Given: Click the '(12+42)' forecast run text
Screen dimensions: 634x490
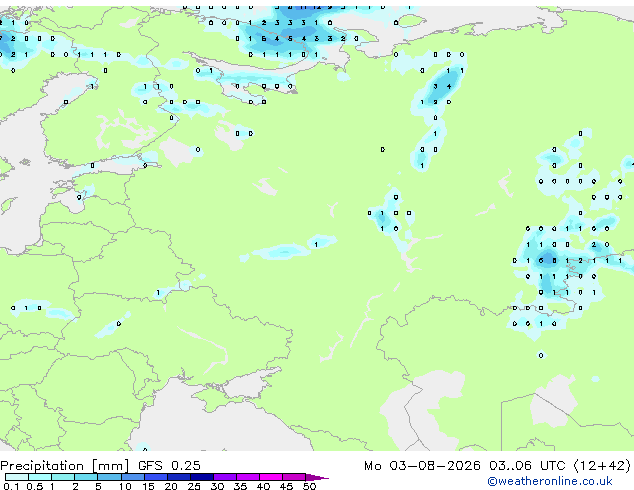Looking at the screenshot, I should (x=602, y=466).
